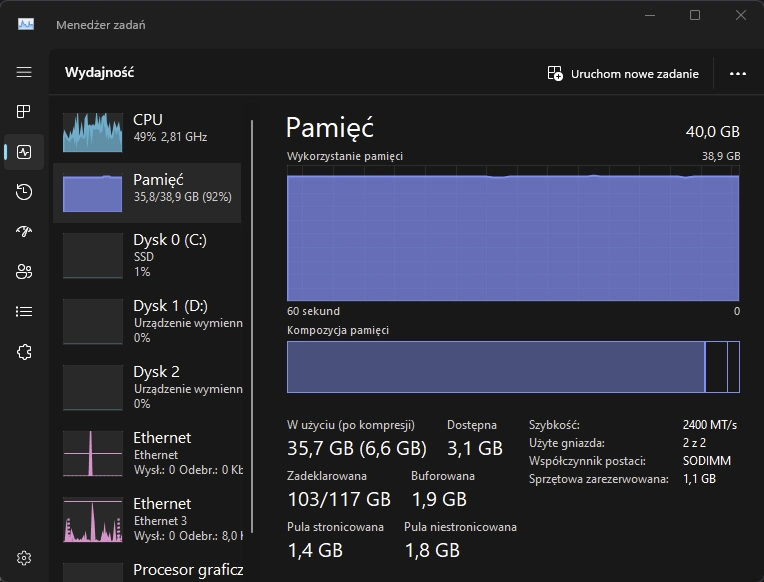Open App history page icon
This screenshot has width=764, height=582.
point(24,192)
